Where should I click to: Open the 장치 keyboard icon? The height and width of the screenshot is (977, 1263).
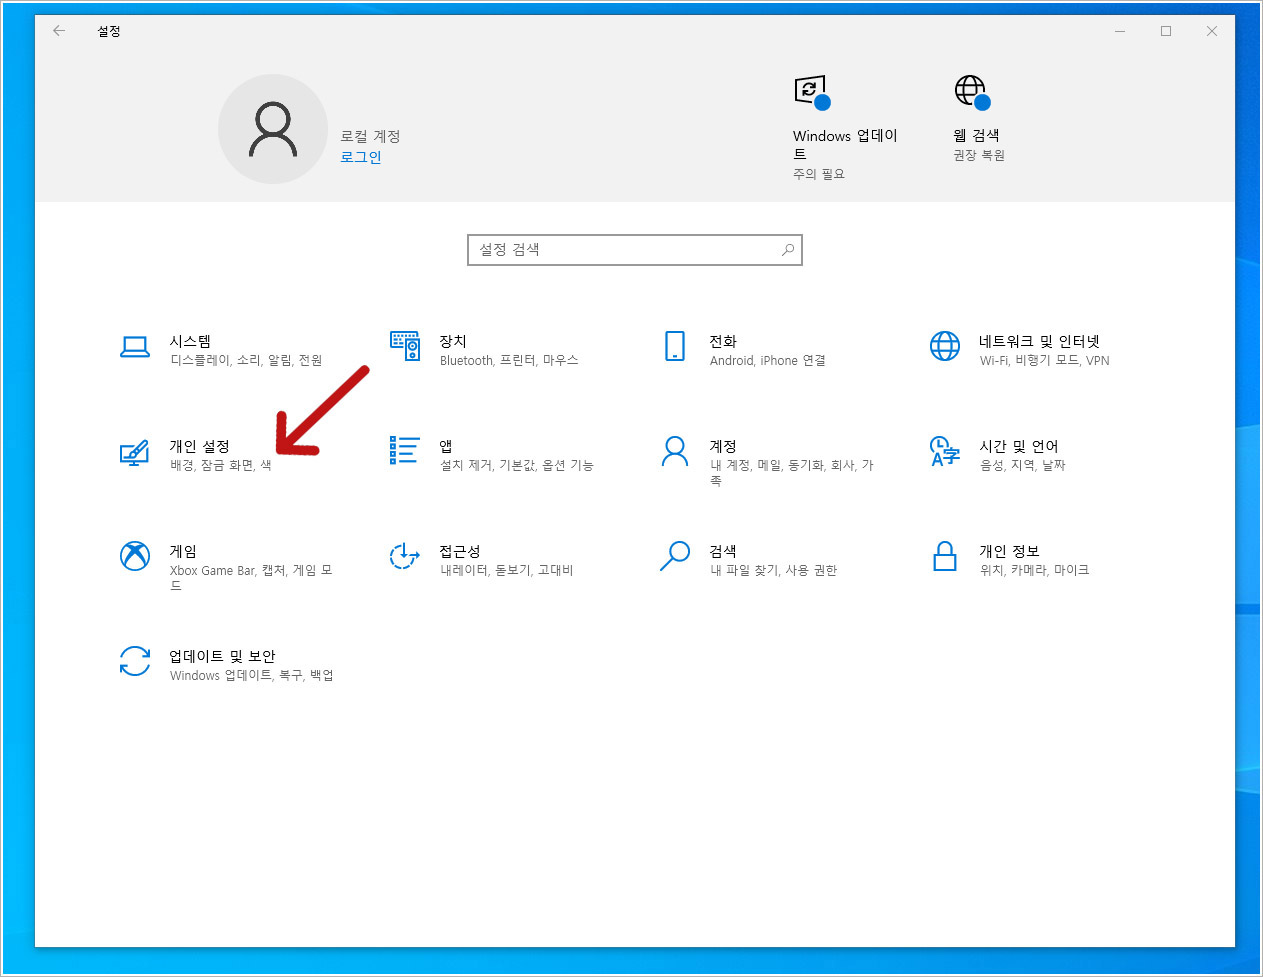[405, 346]
